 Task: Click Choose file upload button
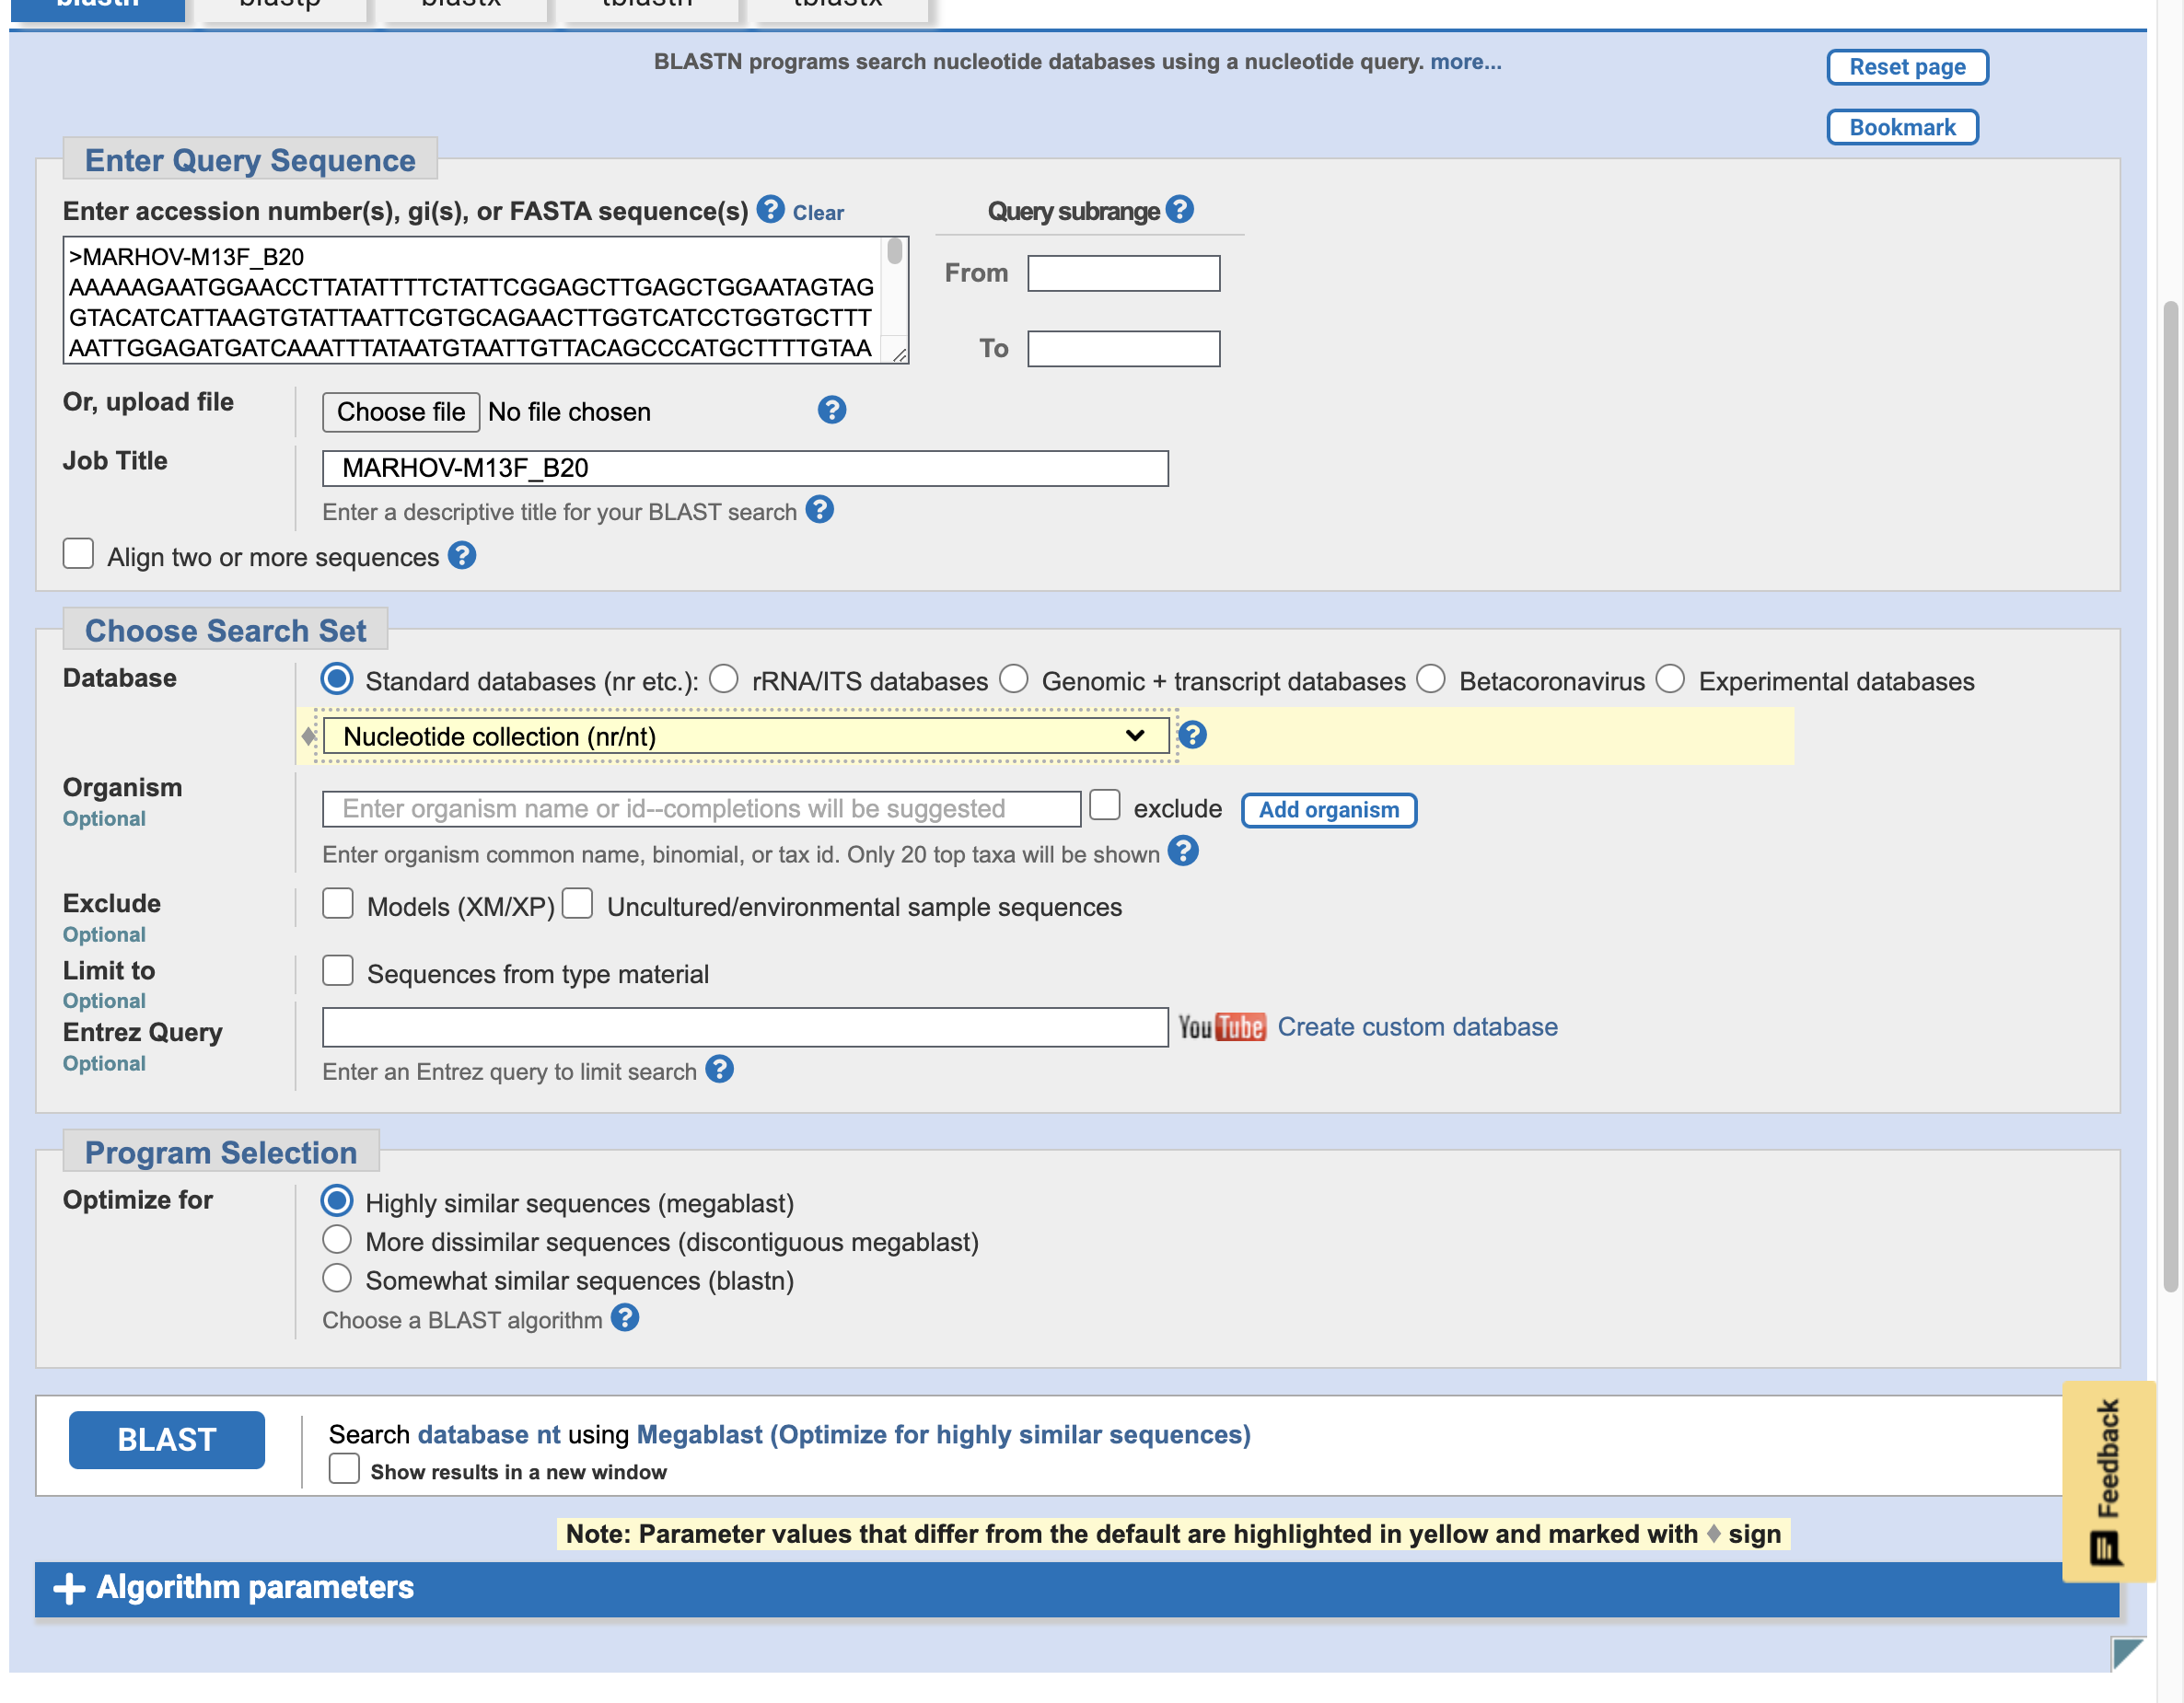click(401, 412)
